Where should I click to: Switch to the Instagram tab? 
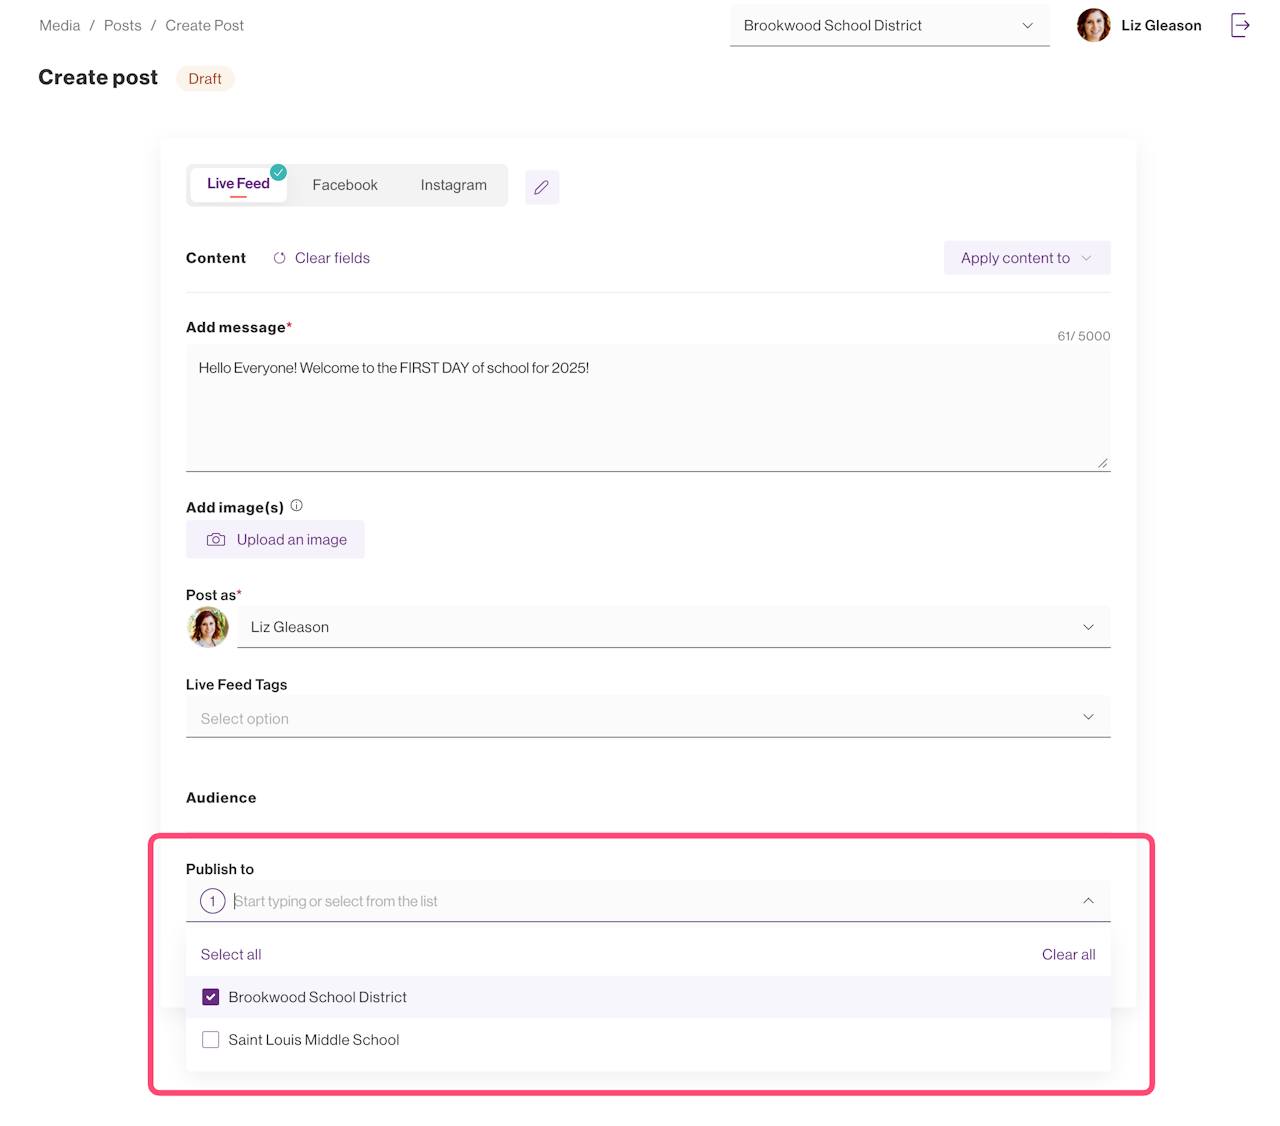(453, 185)
